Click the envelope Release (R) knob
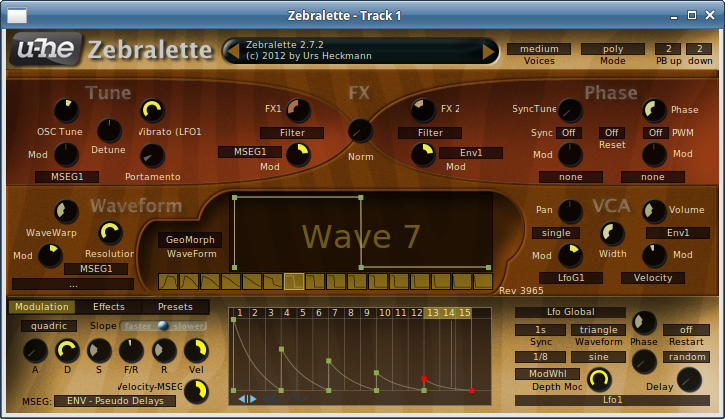Screen dimensions: 725x419 tap(164, 351)
